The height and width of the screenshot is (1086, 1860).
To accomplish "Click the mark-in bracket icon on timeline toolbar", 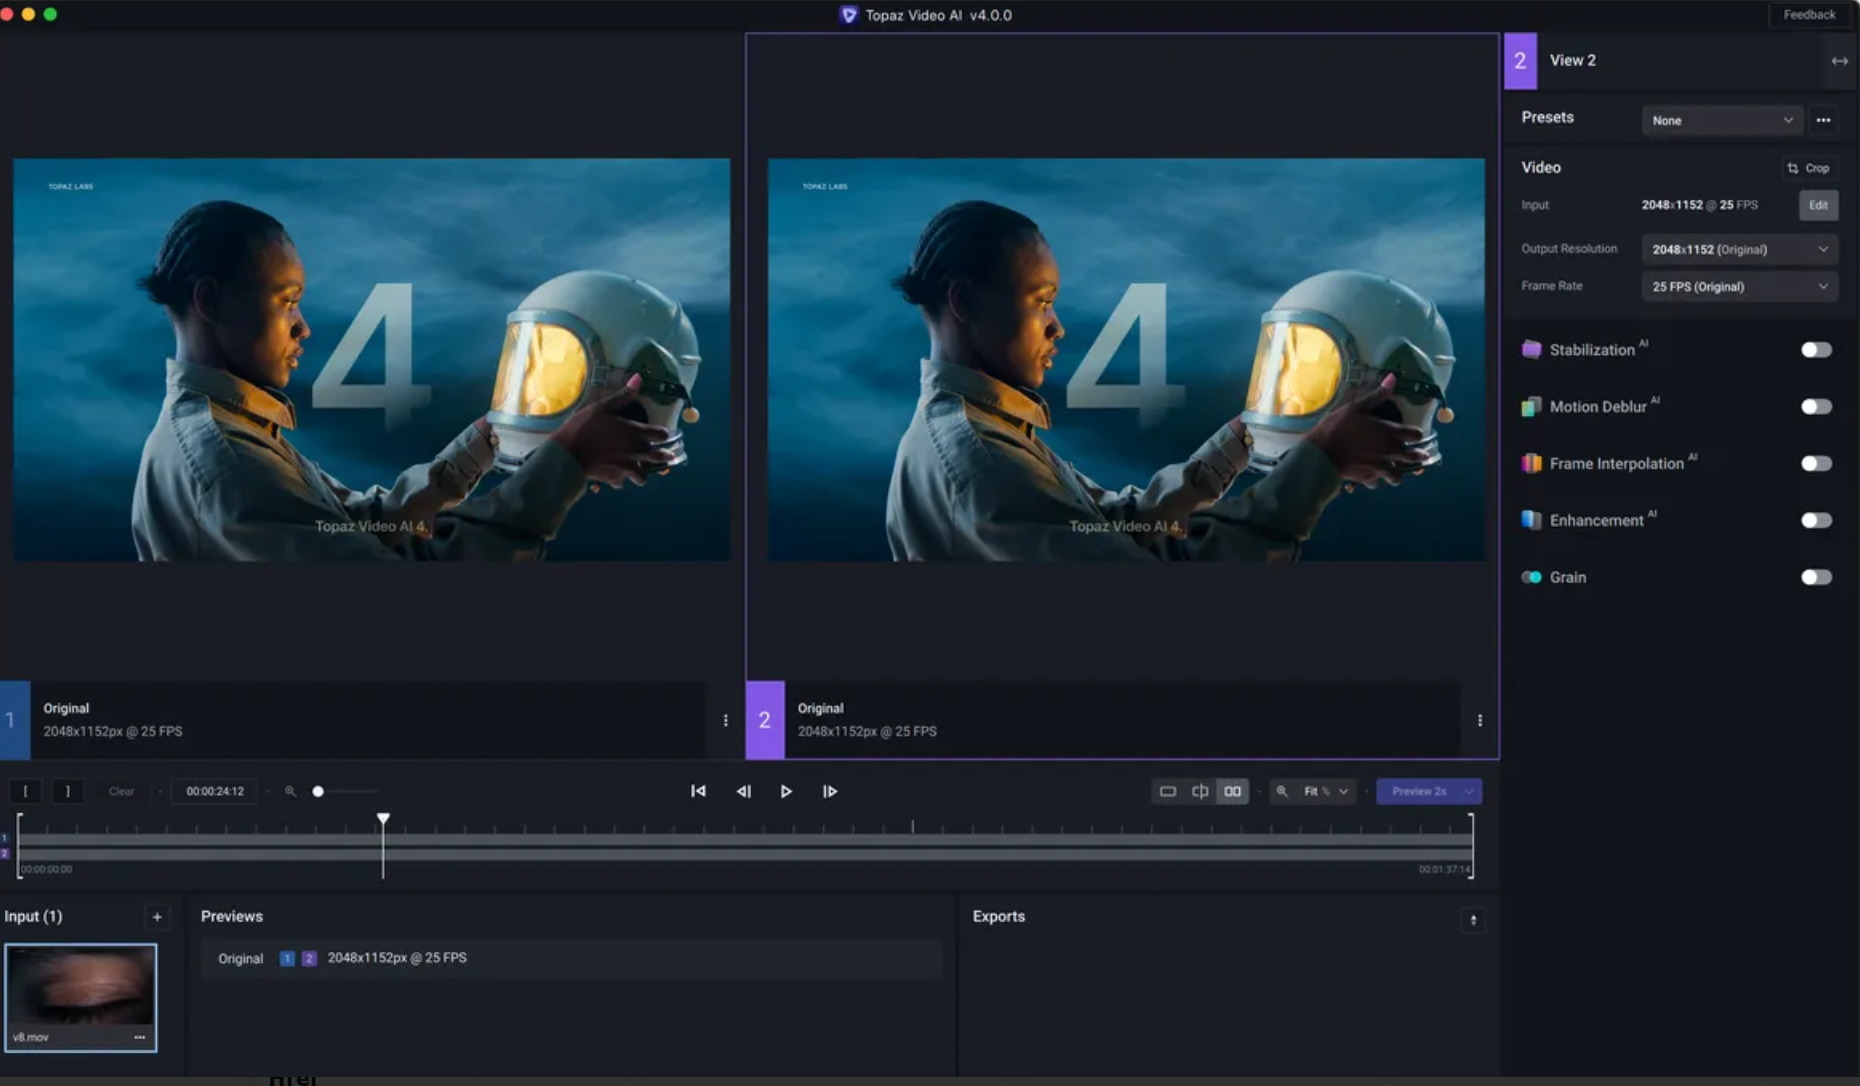I will click(26, 791).
